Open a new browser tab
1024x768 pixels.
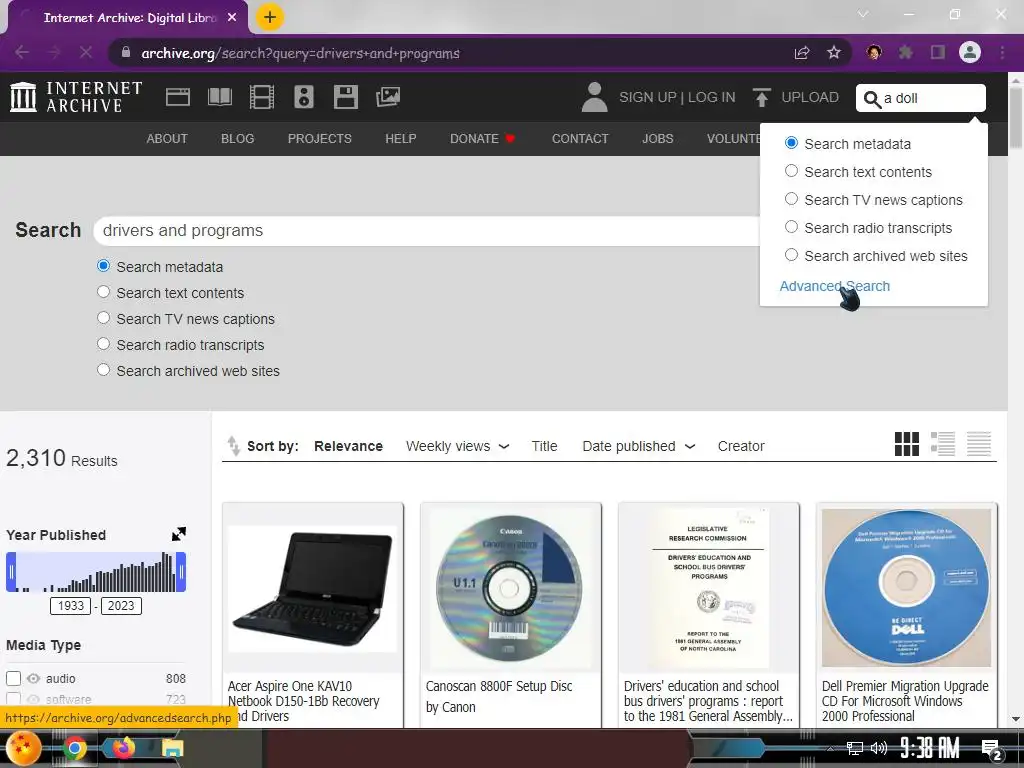point(270,18)
